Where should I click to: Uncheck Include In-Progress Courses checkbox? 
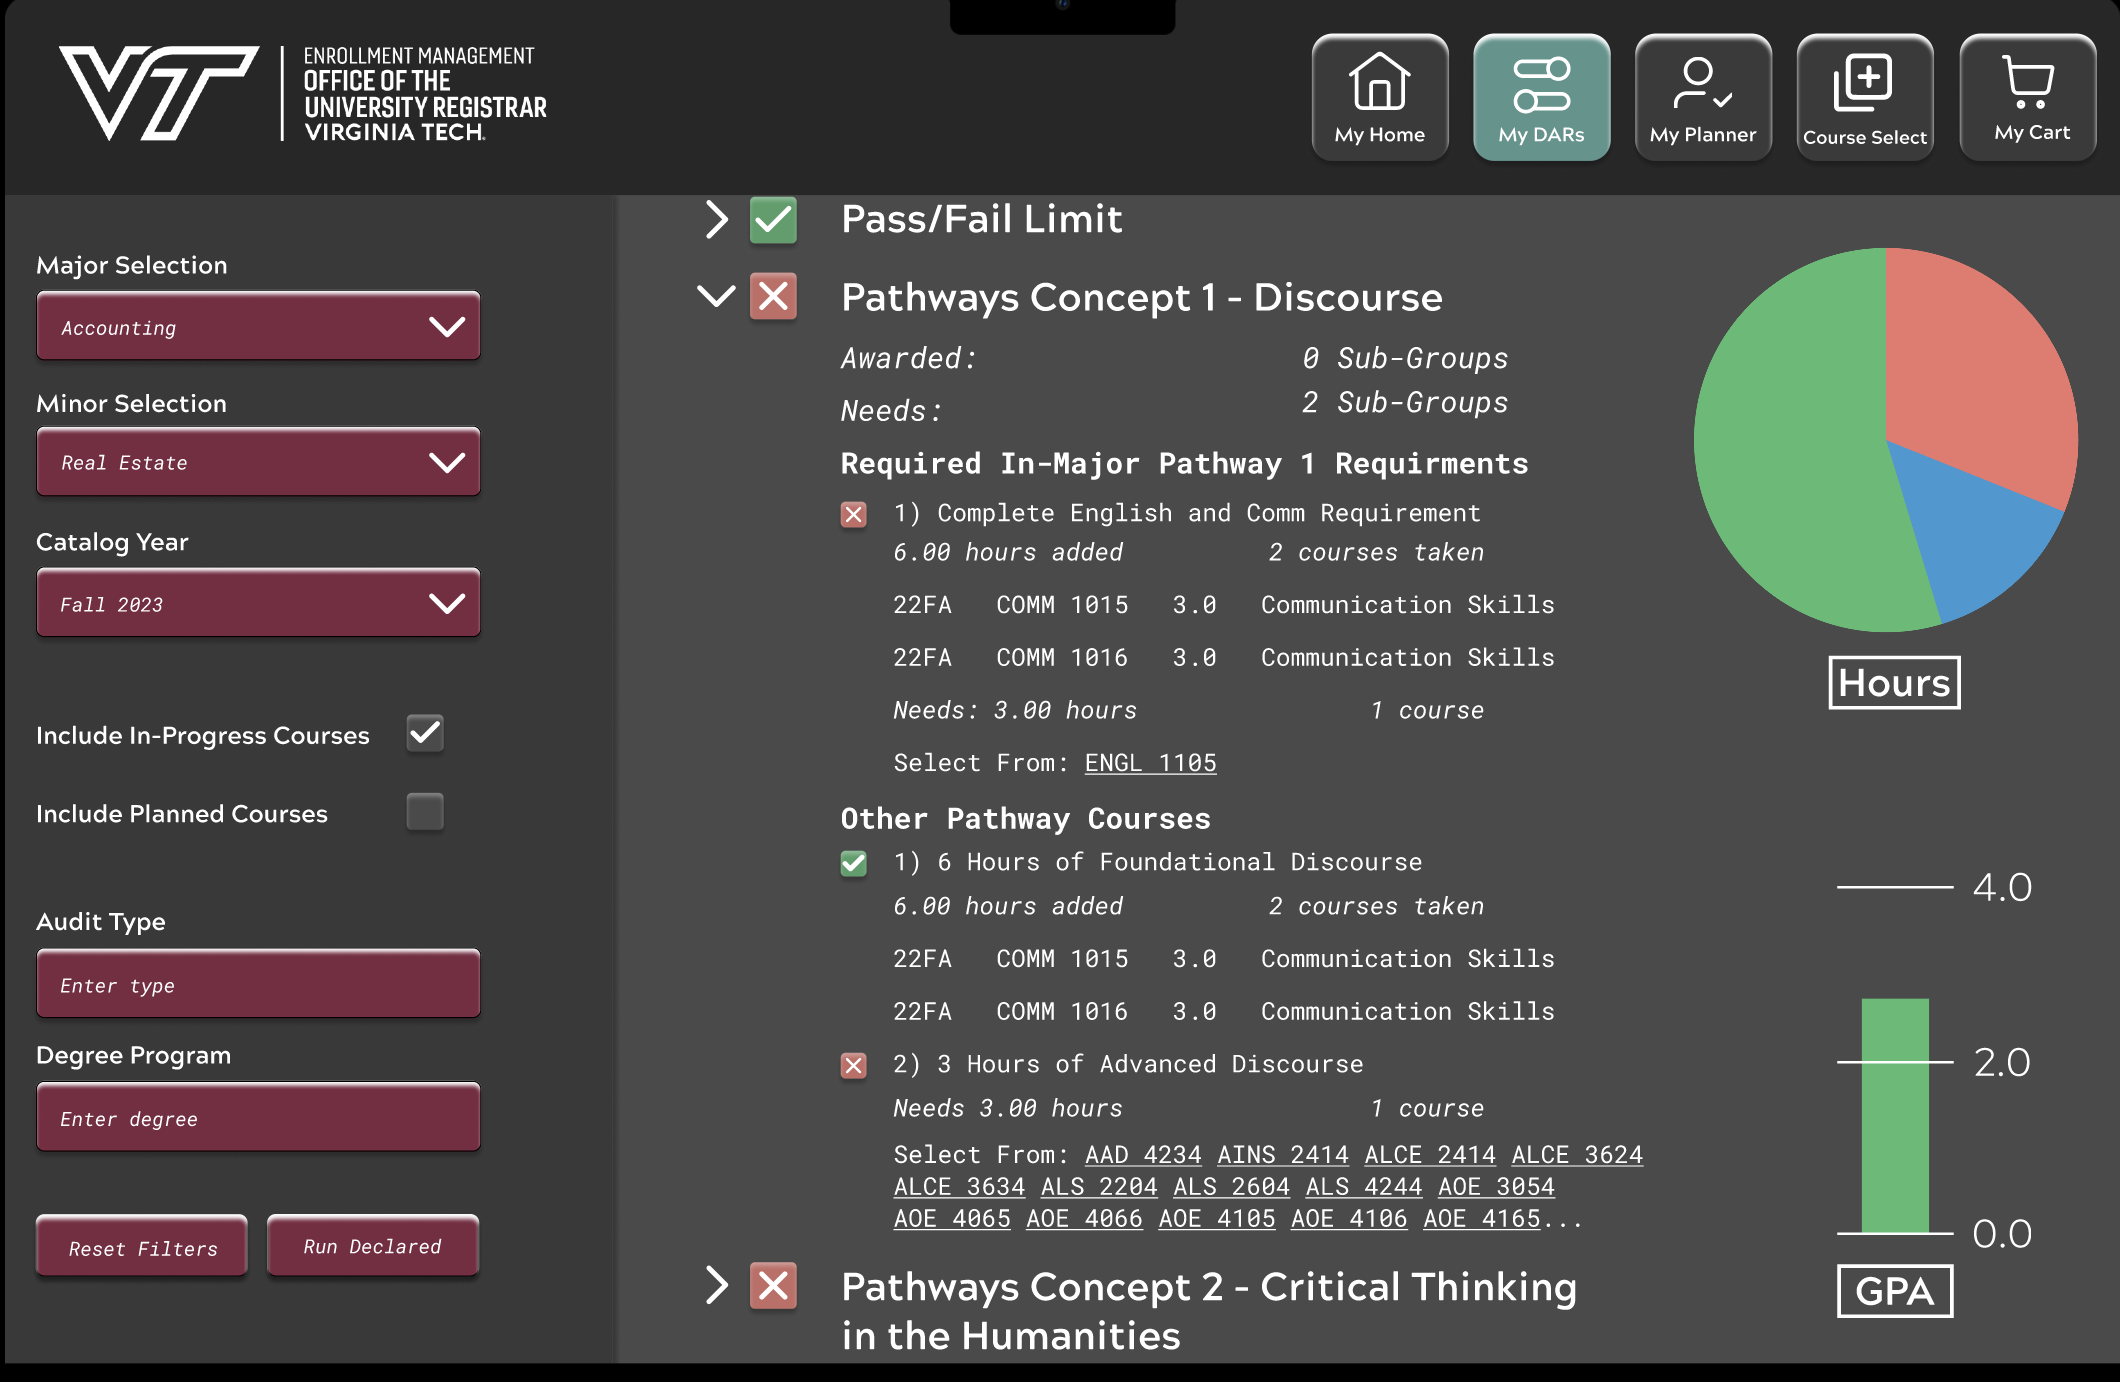click(425, 733)
